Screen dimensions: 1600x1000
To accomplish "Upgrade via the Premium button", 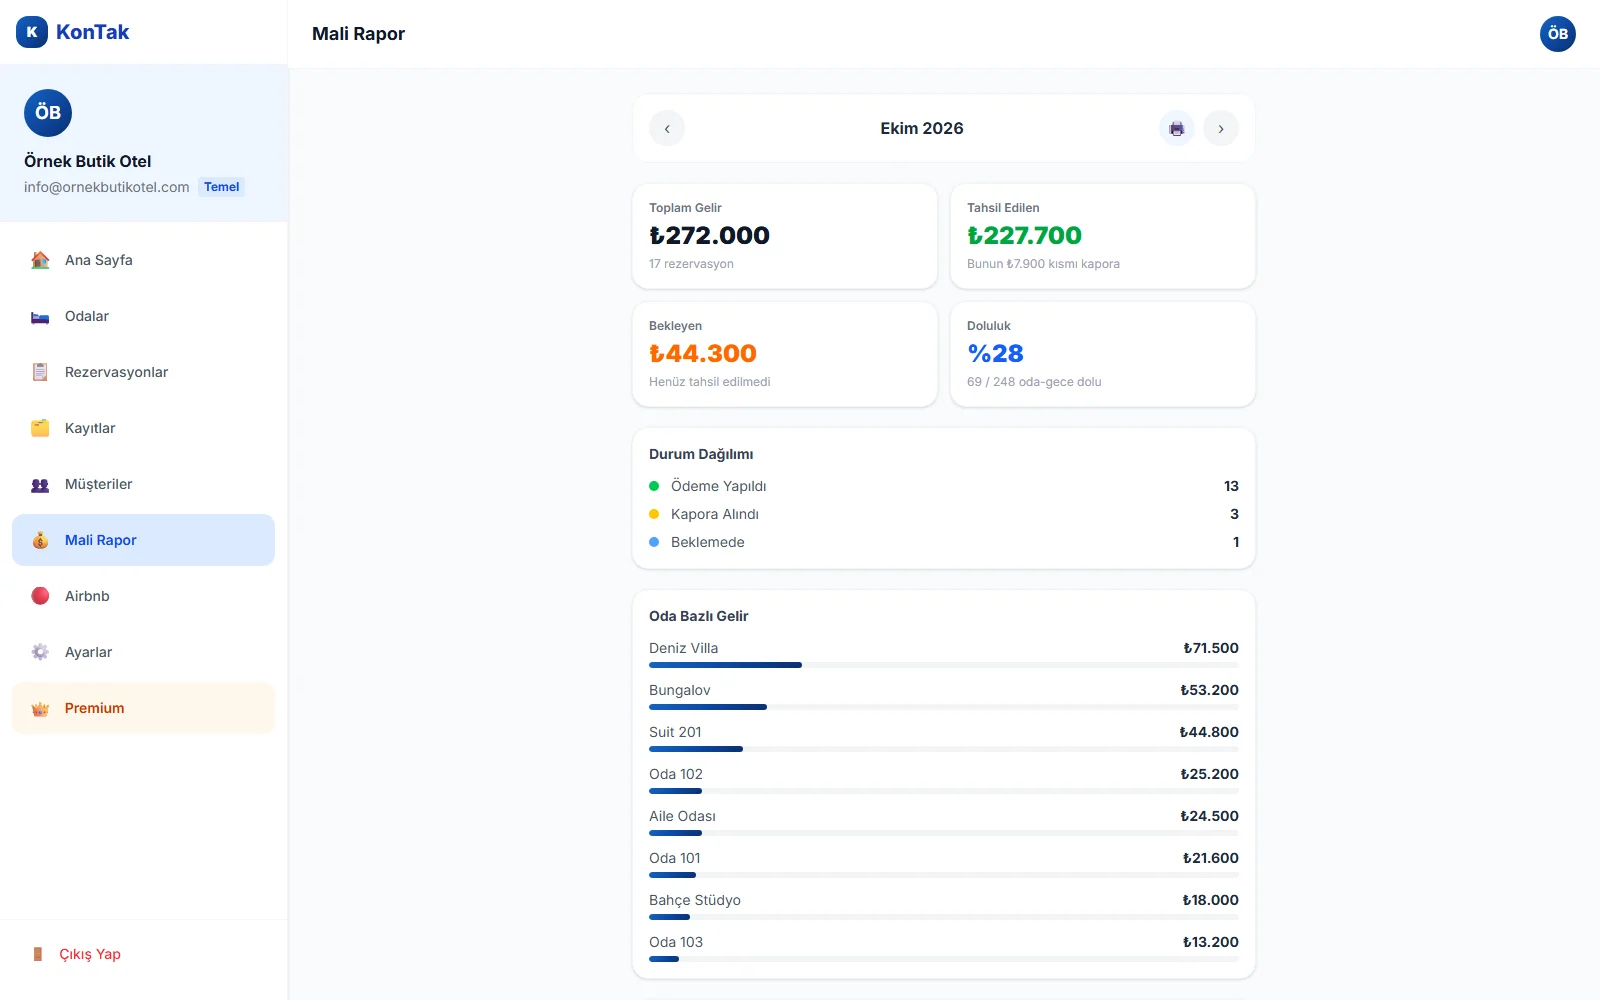I will 143,708.
